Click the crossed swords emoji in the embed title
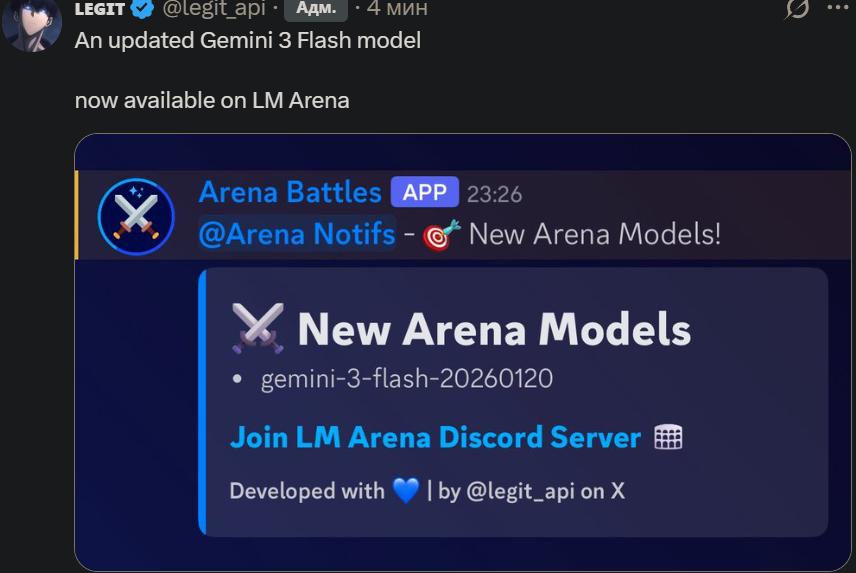The width and height of the screenshot is (856, 573). pos(258,329)
